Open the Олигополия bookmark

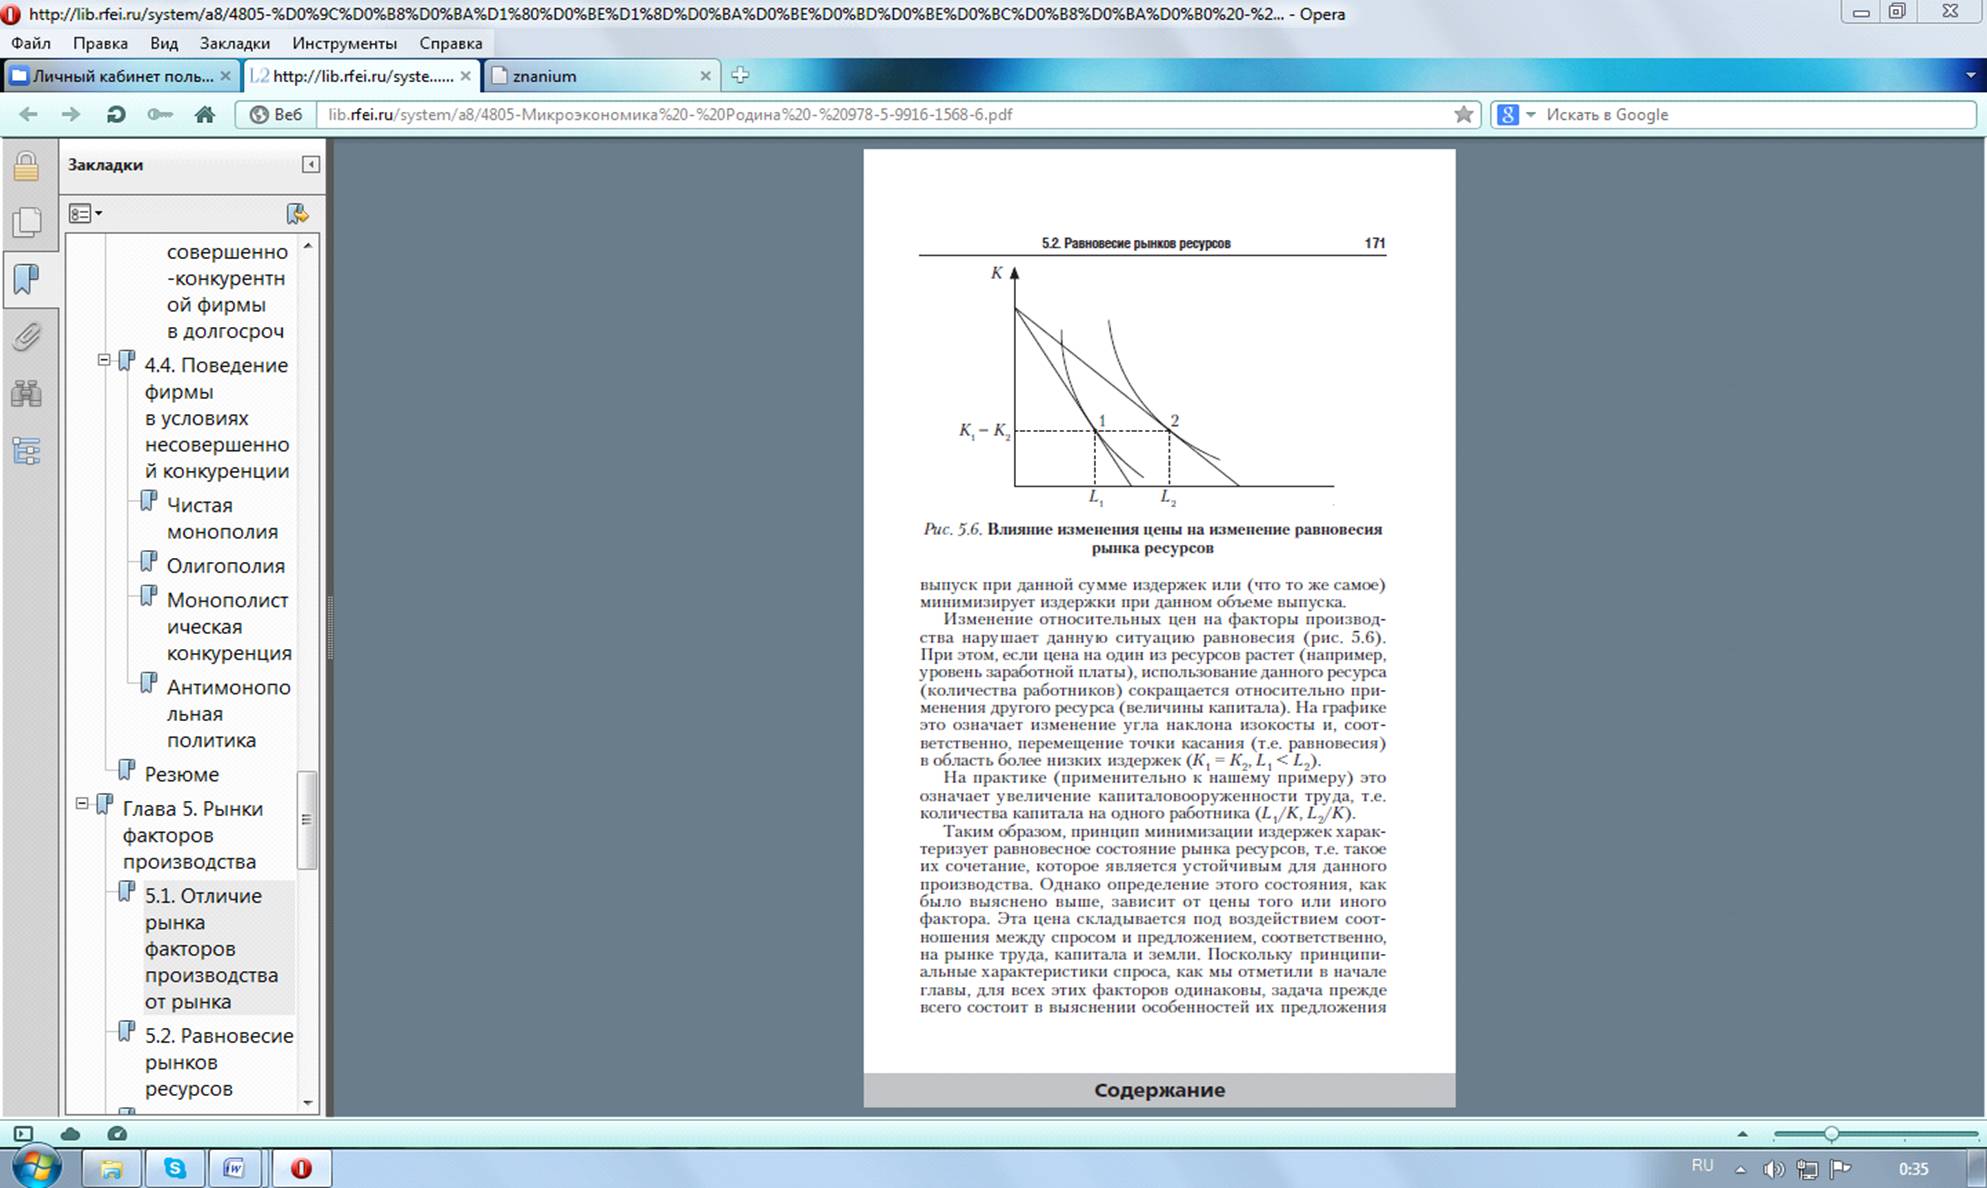click(225, 566)
